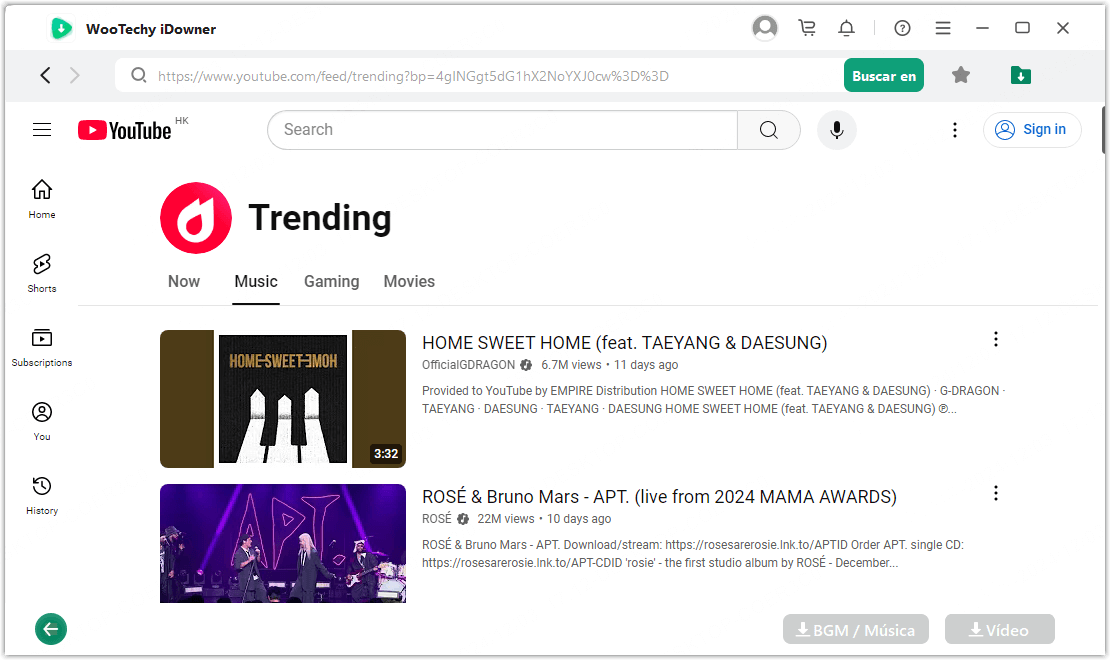Viewport: 1110px width, 660px height.
Task: Click the notification bell icon
Action: pos(846,28)
